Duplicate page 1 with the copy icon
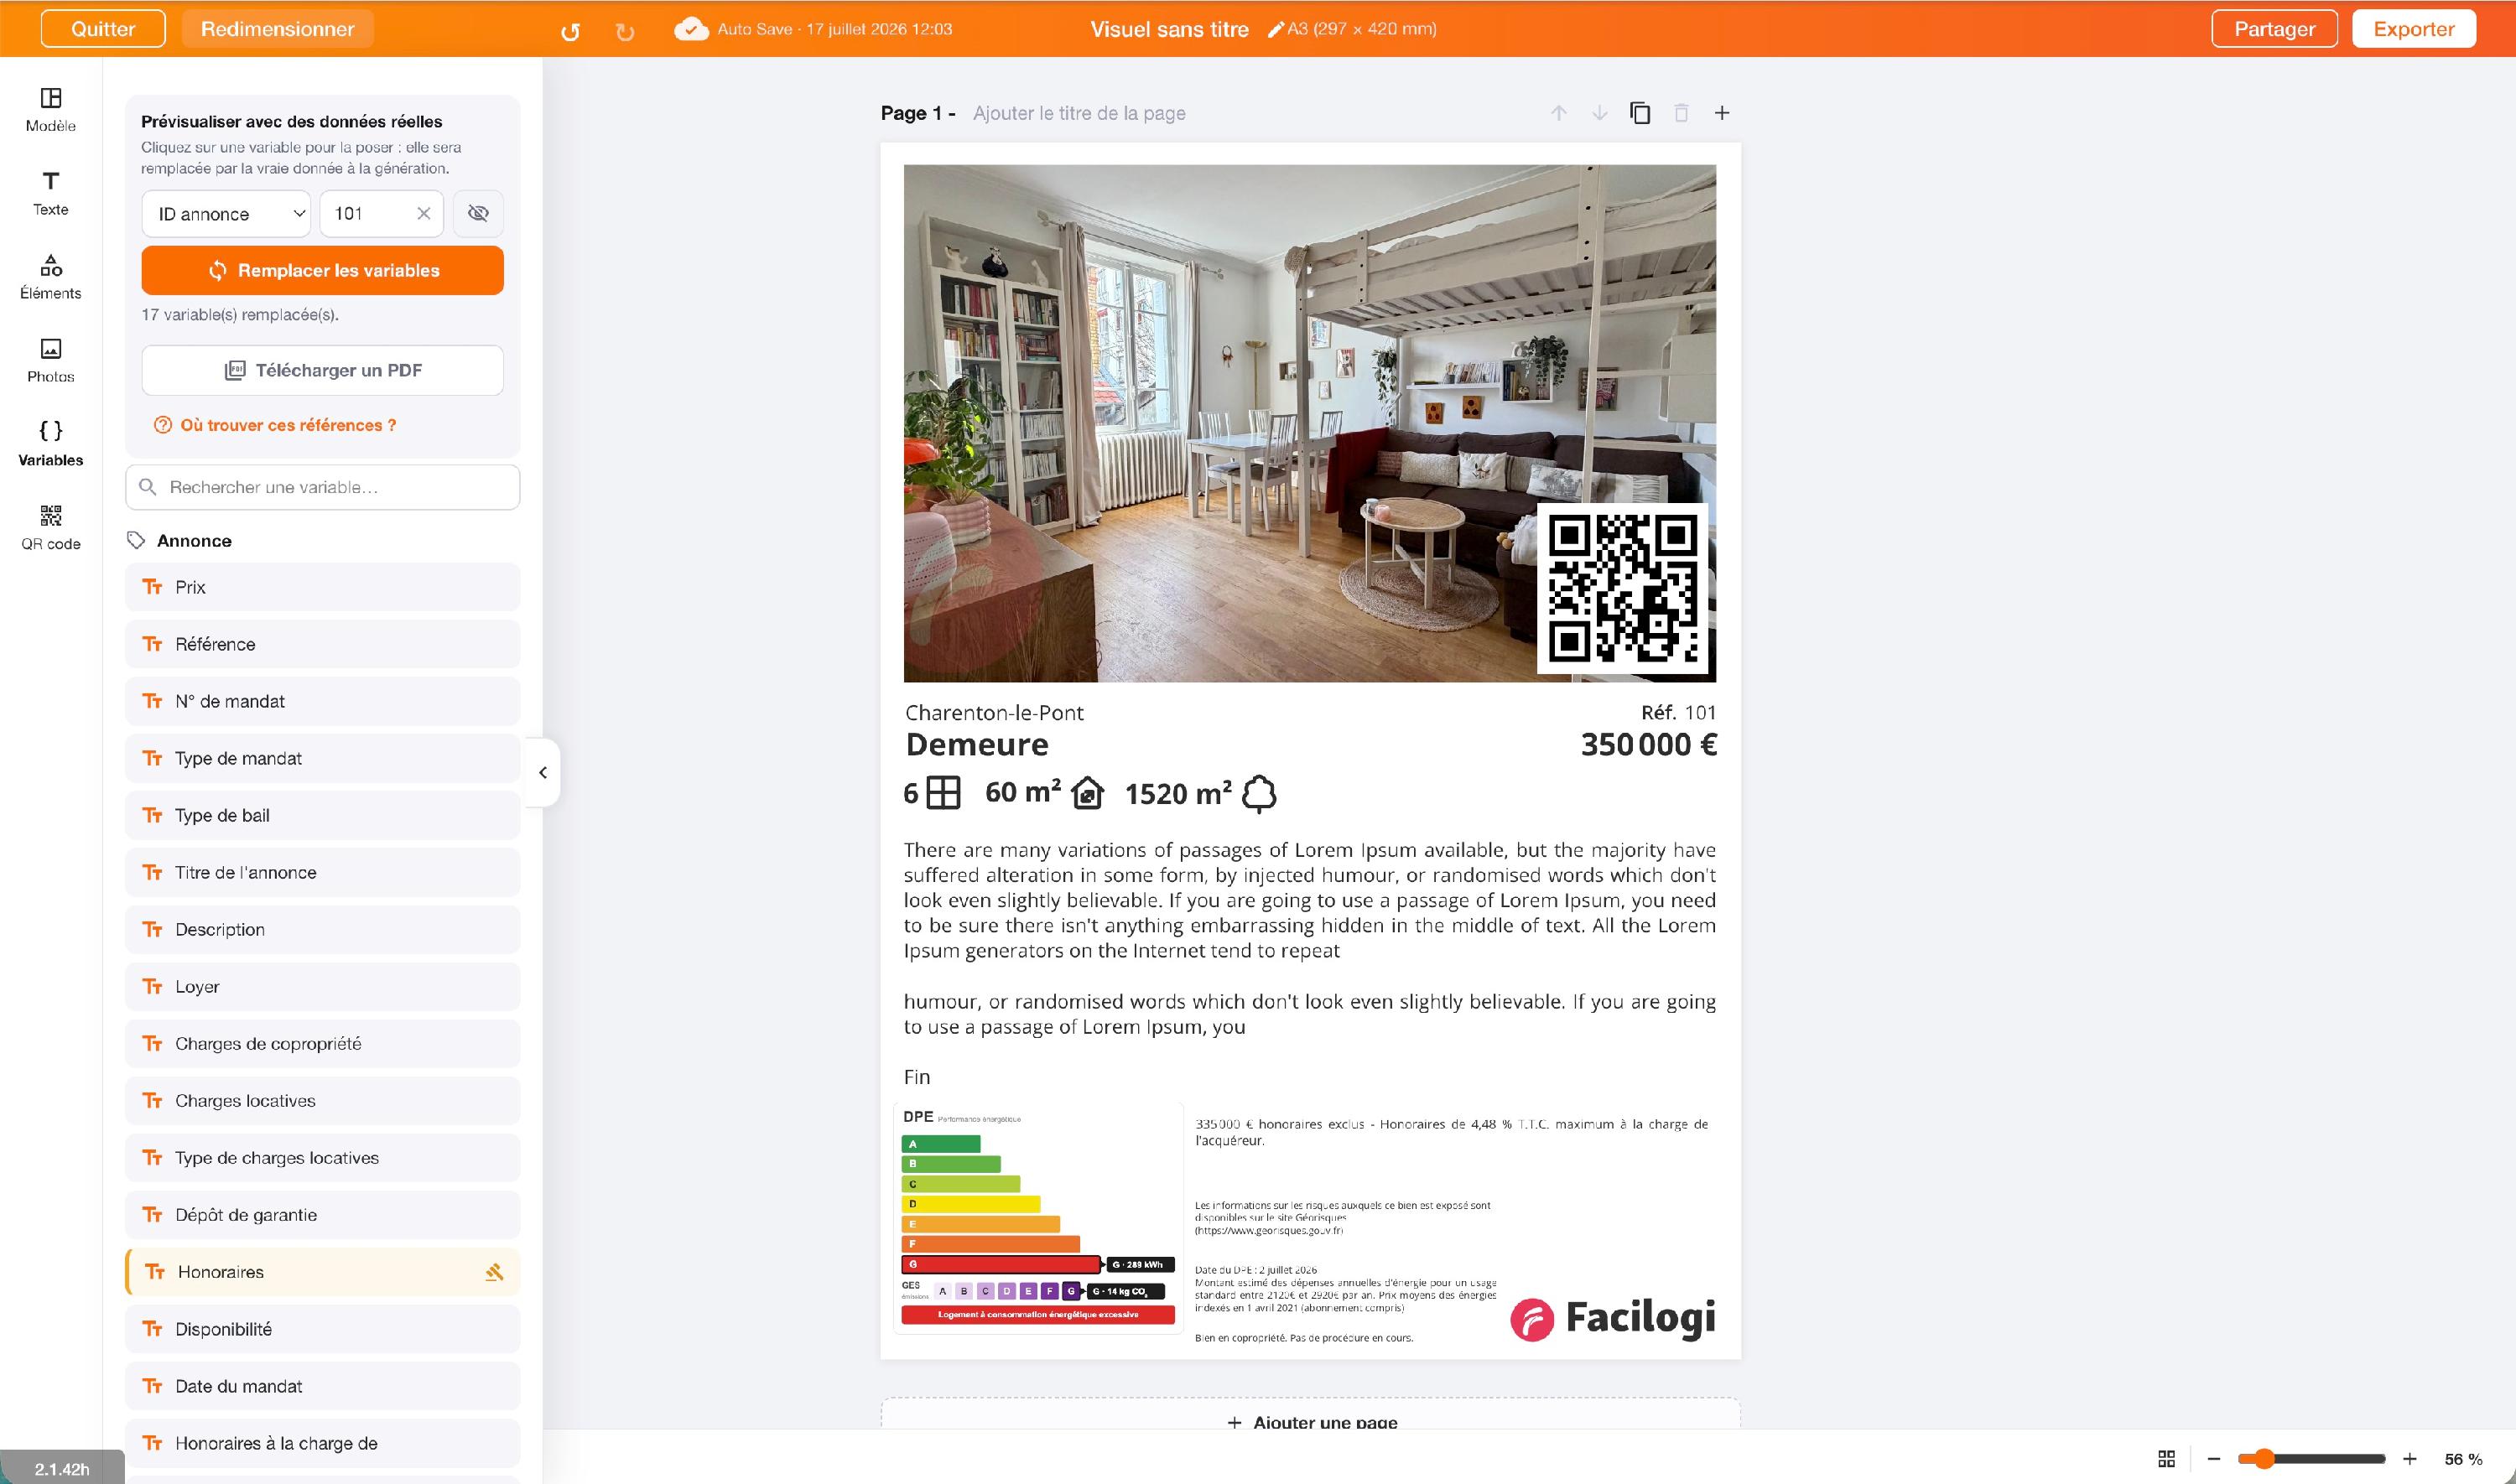This screenshot has height=1484, width=2516. [1640, 113]
